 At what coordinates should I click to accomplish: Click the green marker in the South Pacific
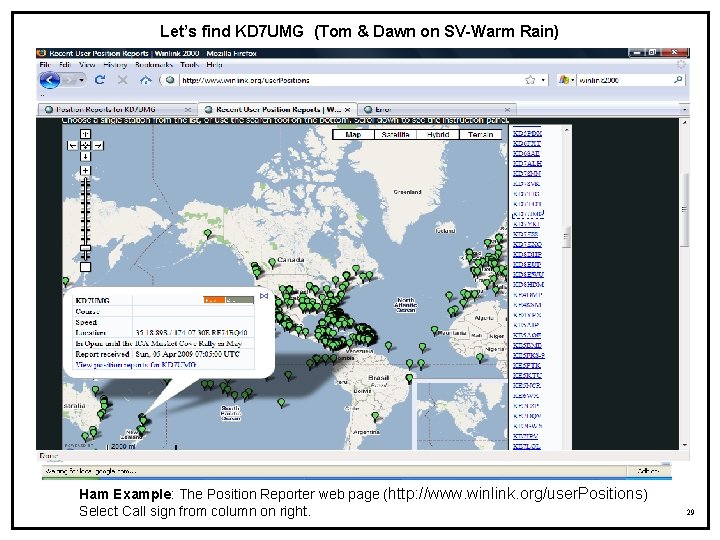point(281,403)
